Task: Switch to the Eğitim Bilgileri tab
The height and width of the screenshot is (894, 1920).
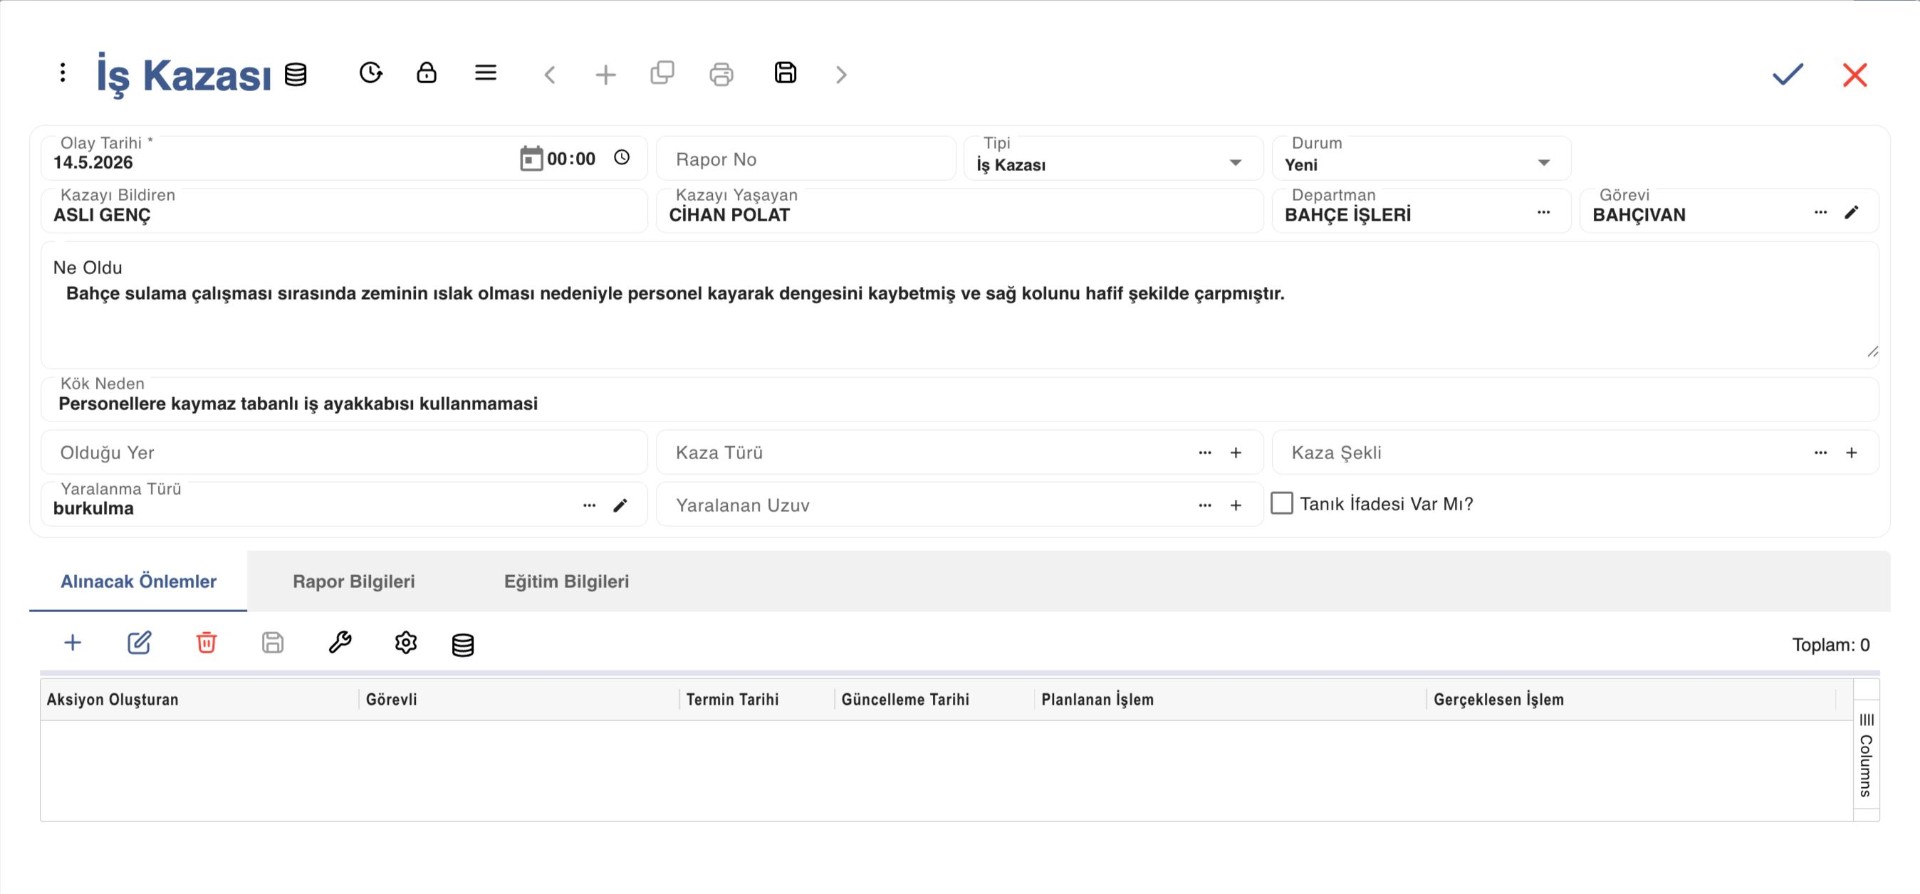Action: point(566,581)
